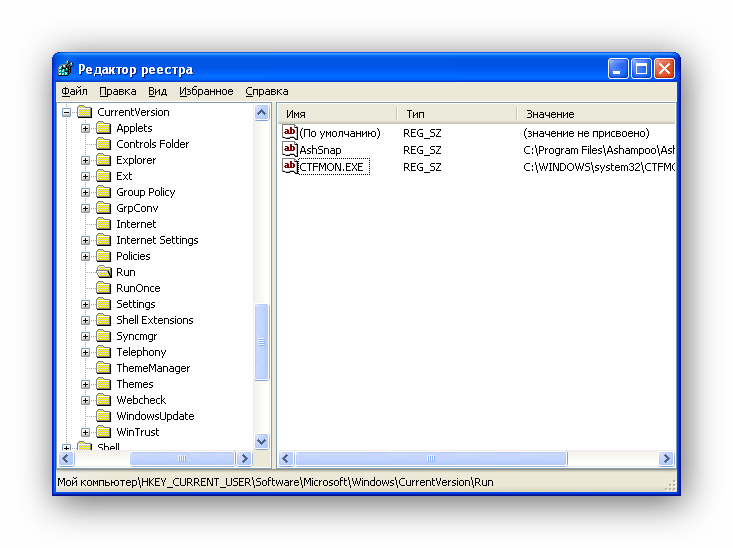Image resolution: width=733 pixels, height=548 pixels.
Task: Click the Policies folder icon
Action: 103,256
